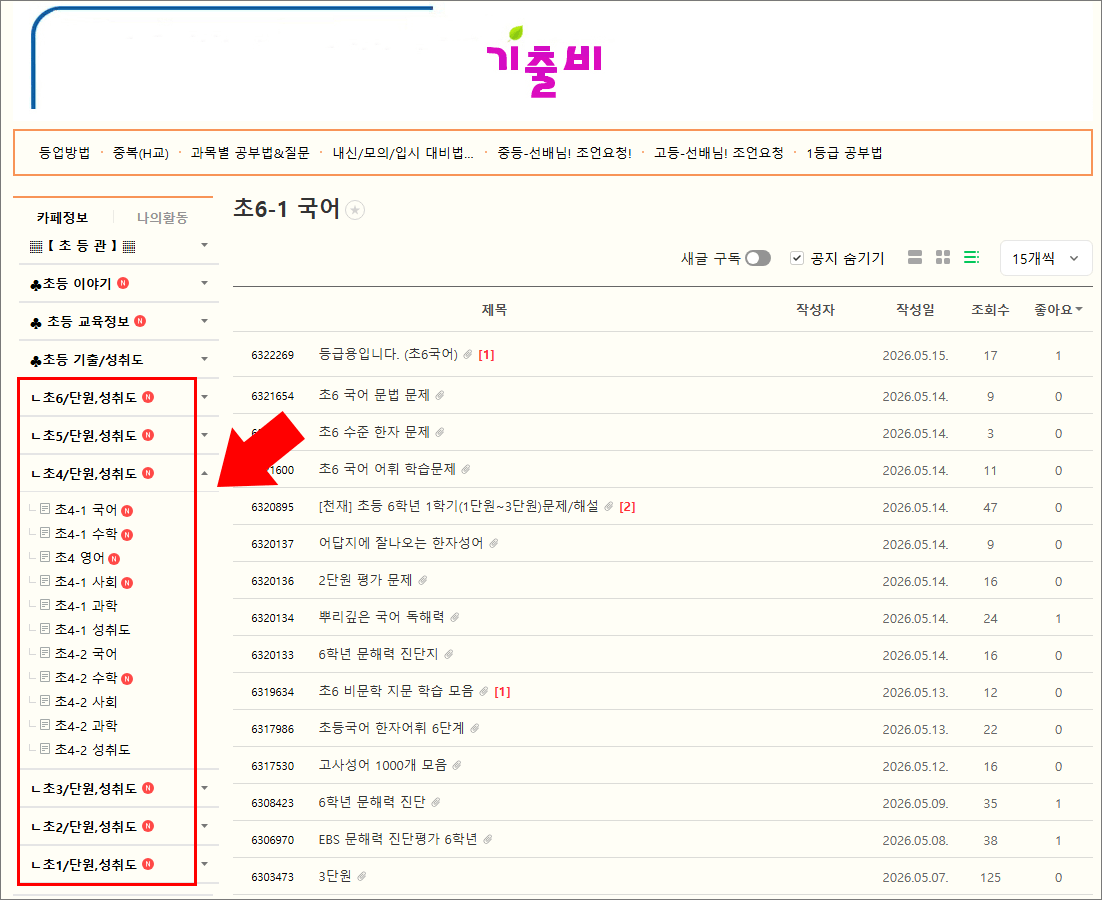The width and height of the screenshot is (1102, 900).
Task: Open the 초4 영어 board
Action: click(x=79, y=558)
